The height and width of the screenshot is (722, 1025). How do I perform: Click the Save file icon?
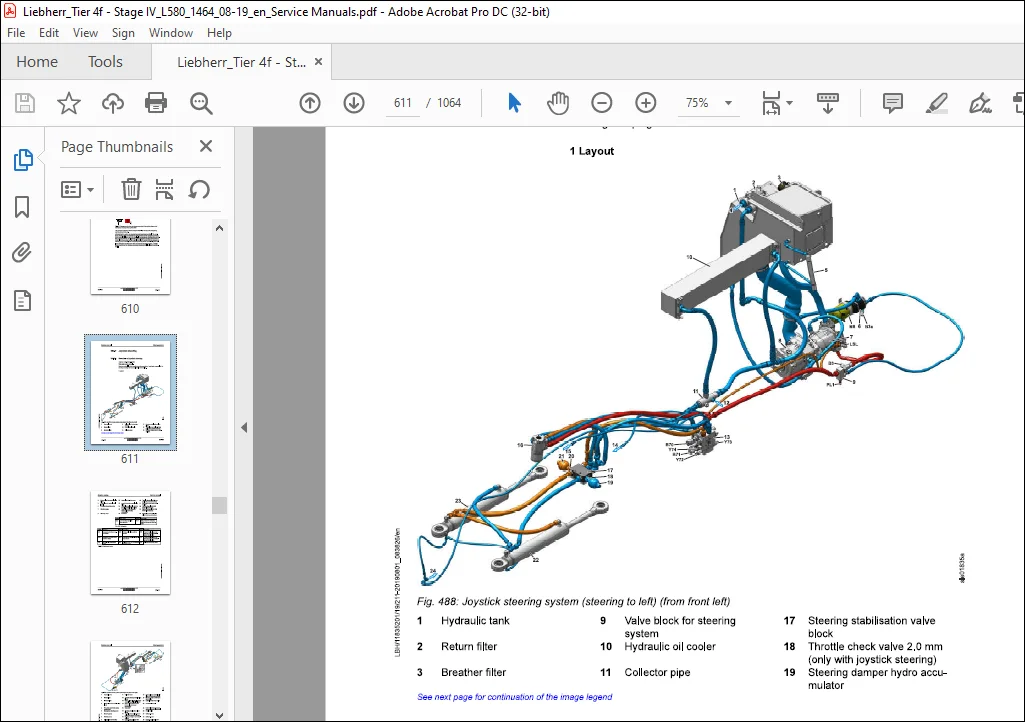[x=25, y=103]
